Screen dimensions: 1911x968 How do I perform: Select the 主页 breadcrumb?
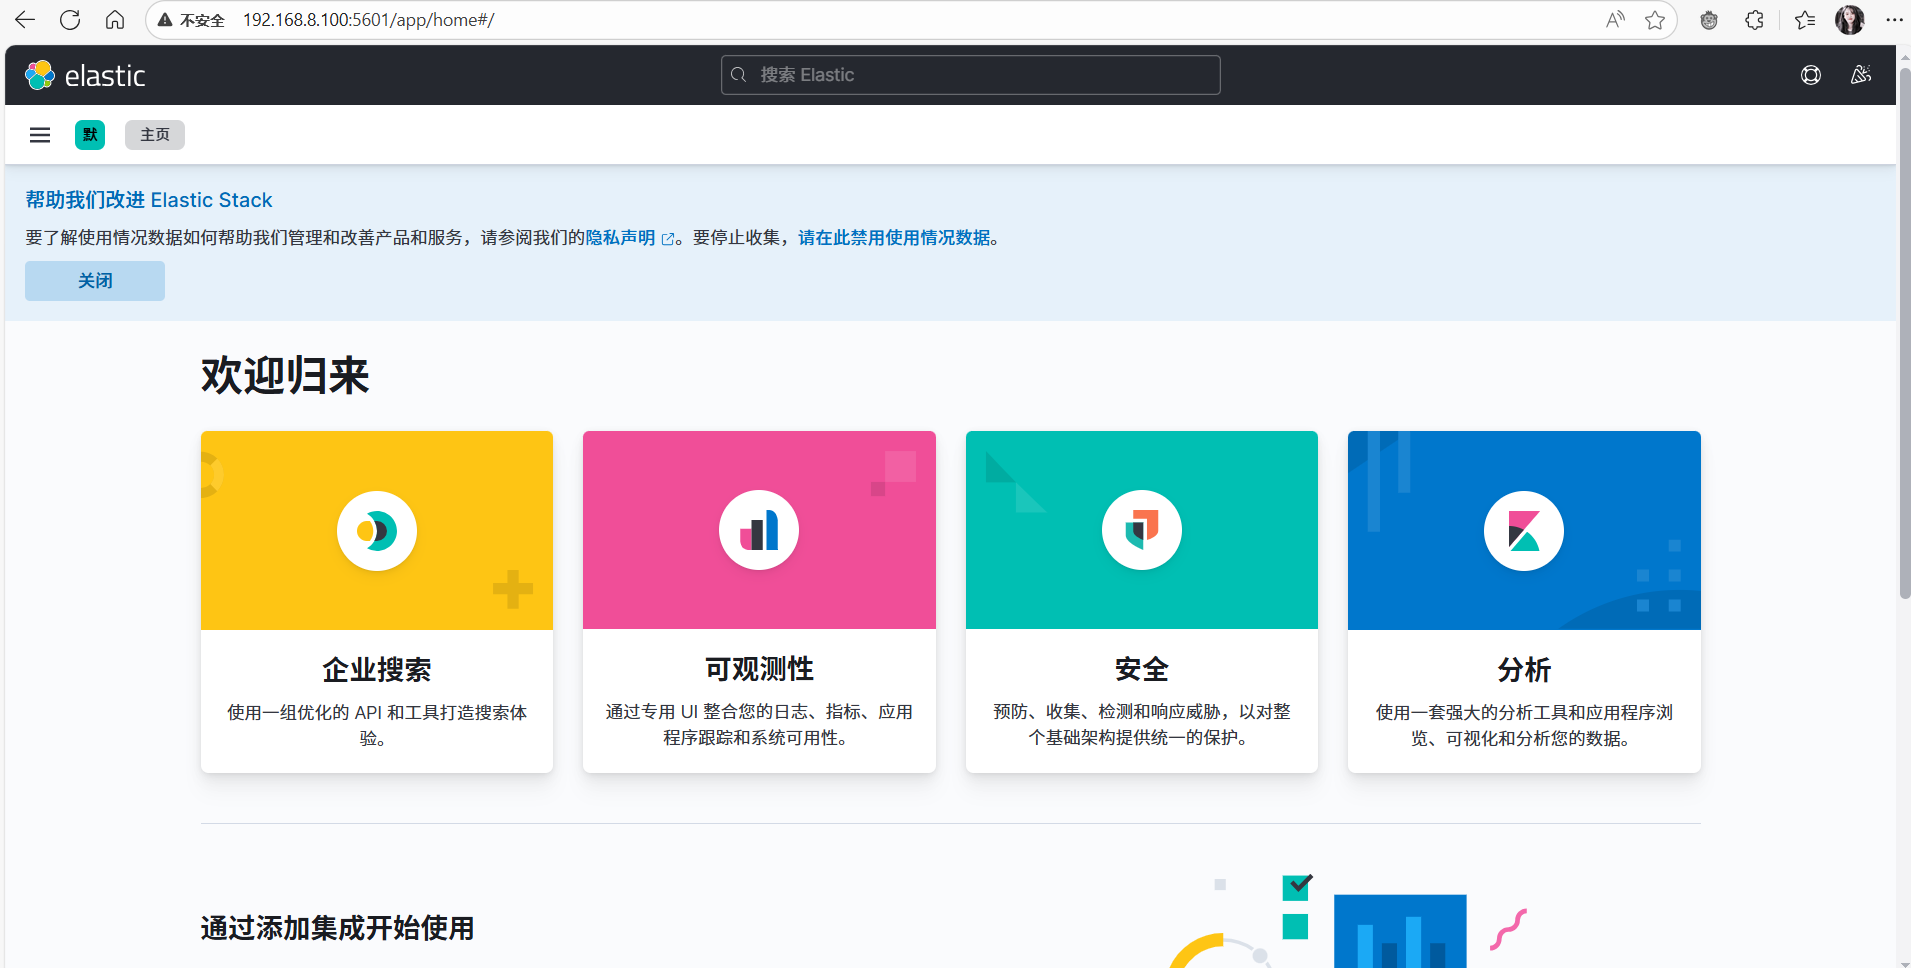154,134
